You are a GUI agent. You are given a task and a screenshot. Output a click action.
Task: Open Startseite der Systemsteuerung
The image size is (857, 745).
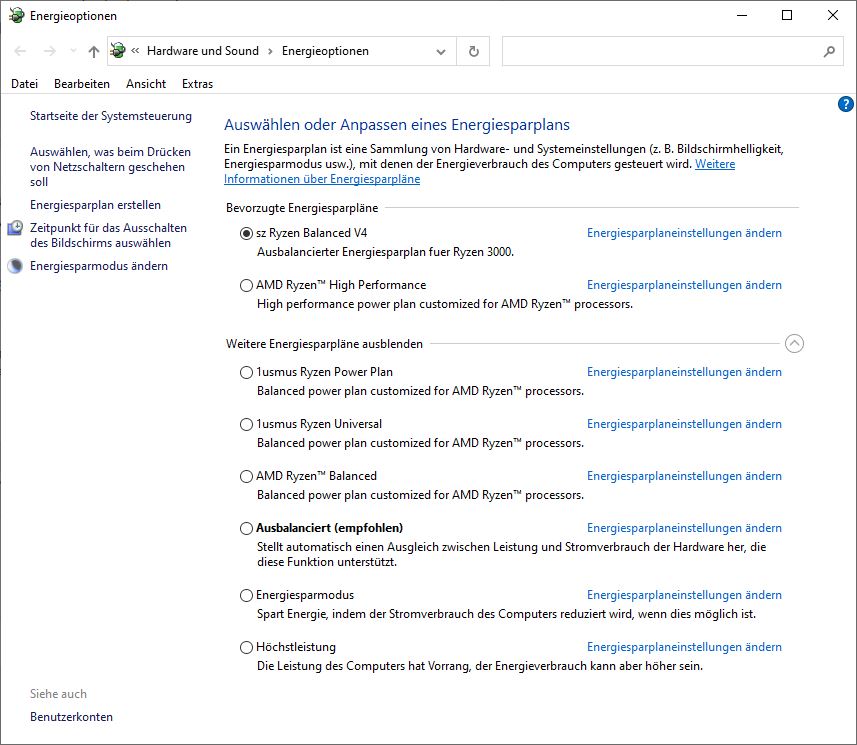click(111, 116)
